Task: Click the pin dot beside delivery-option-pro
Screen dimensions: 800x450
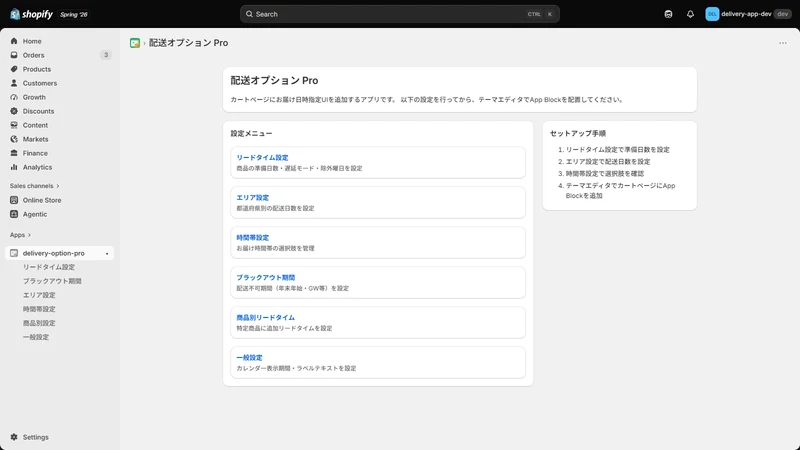Action: point(107,254)
